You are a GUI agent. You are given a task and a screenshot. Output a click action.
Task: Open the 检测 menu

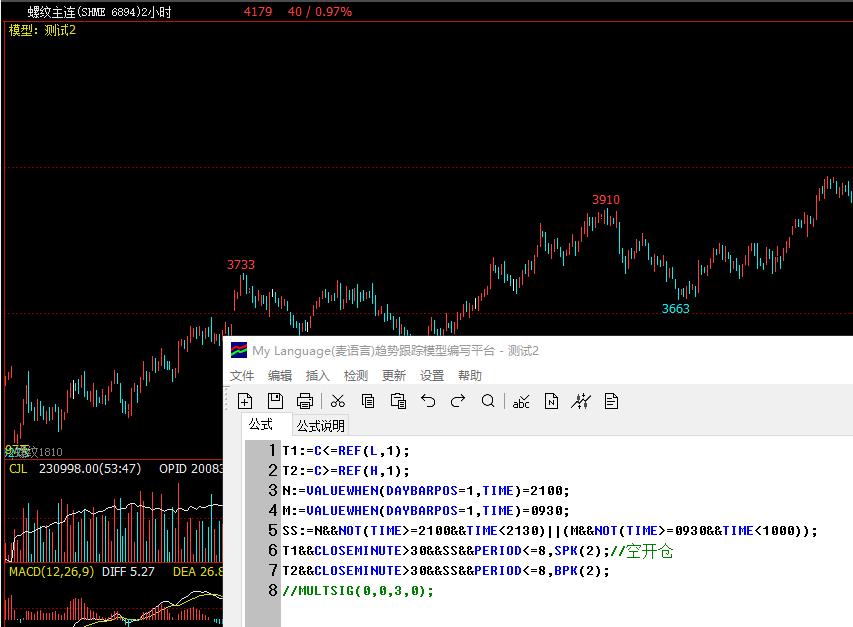point(356,376)
